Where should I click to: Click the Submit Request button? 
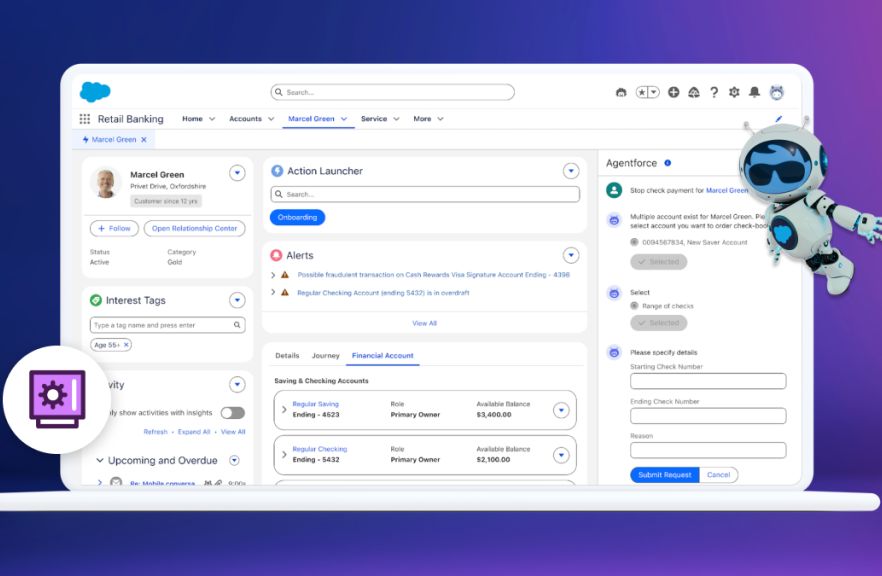pyautogui.click(x=664, y=475)
